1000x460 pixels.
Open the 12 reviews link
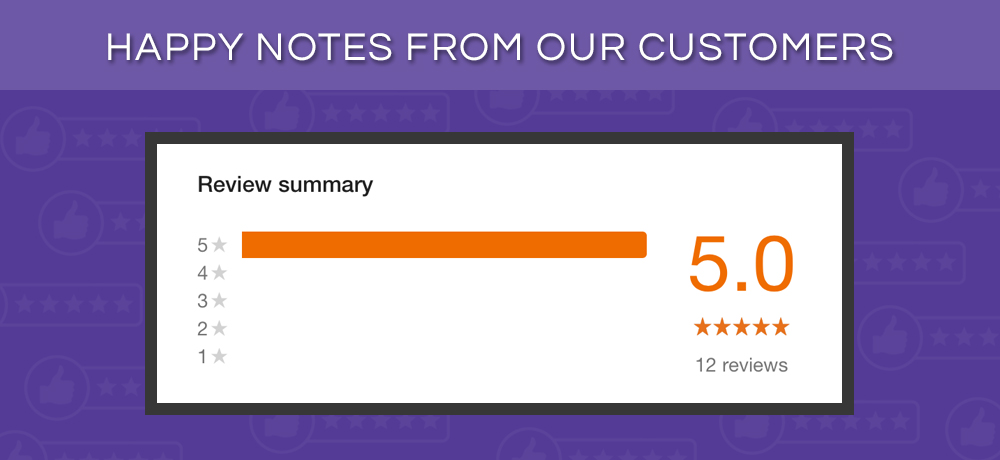click(742, 366)
